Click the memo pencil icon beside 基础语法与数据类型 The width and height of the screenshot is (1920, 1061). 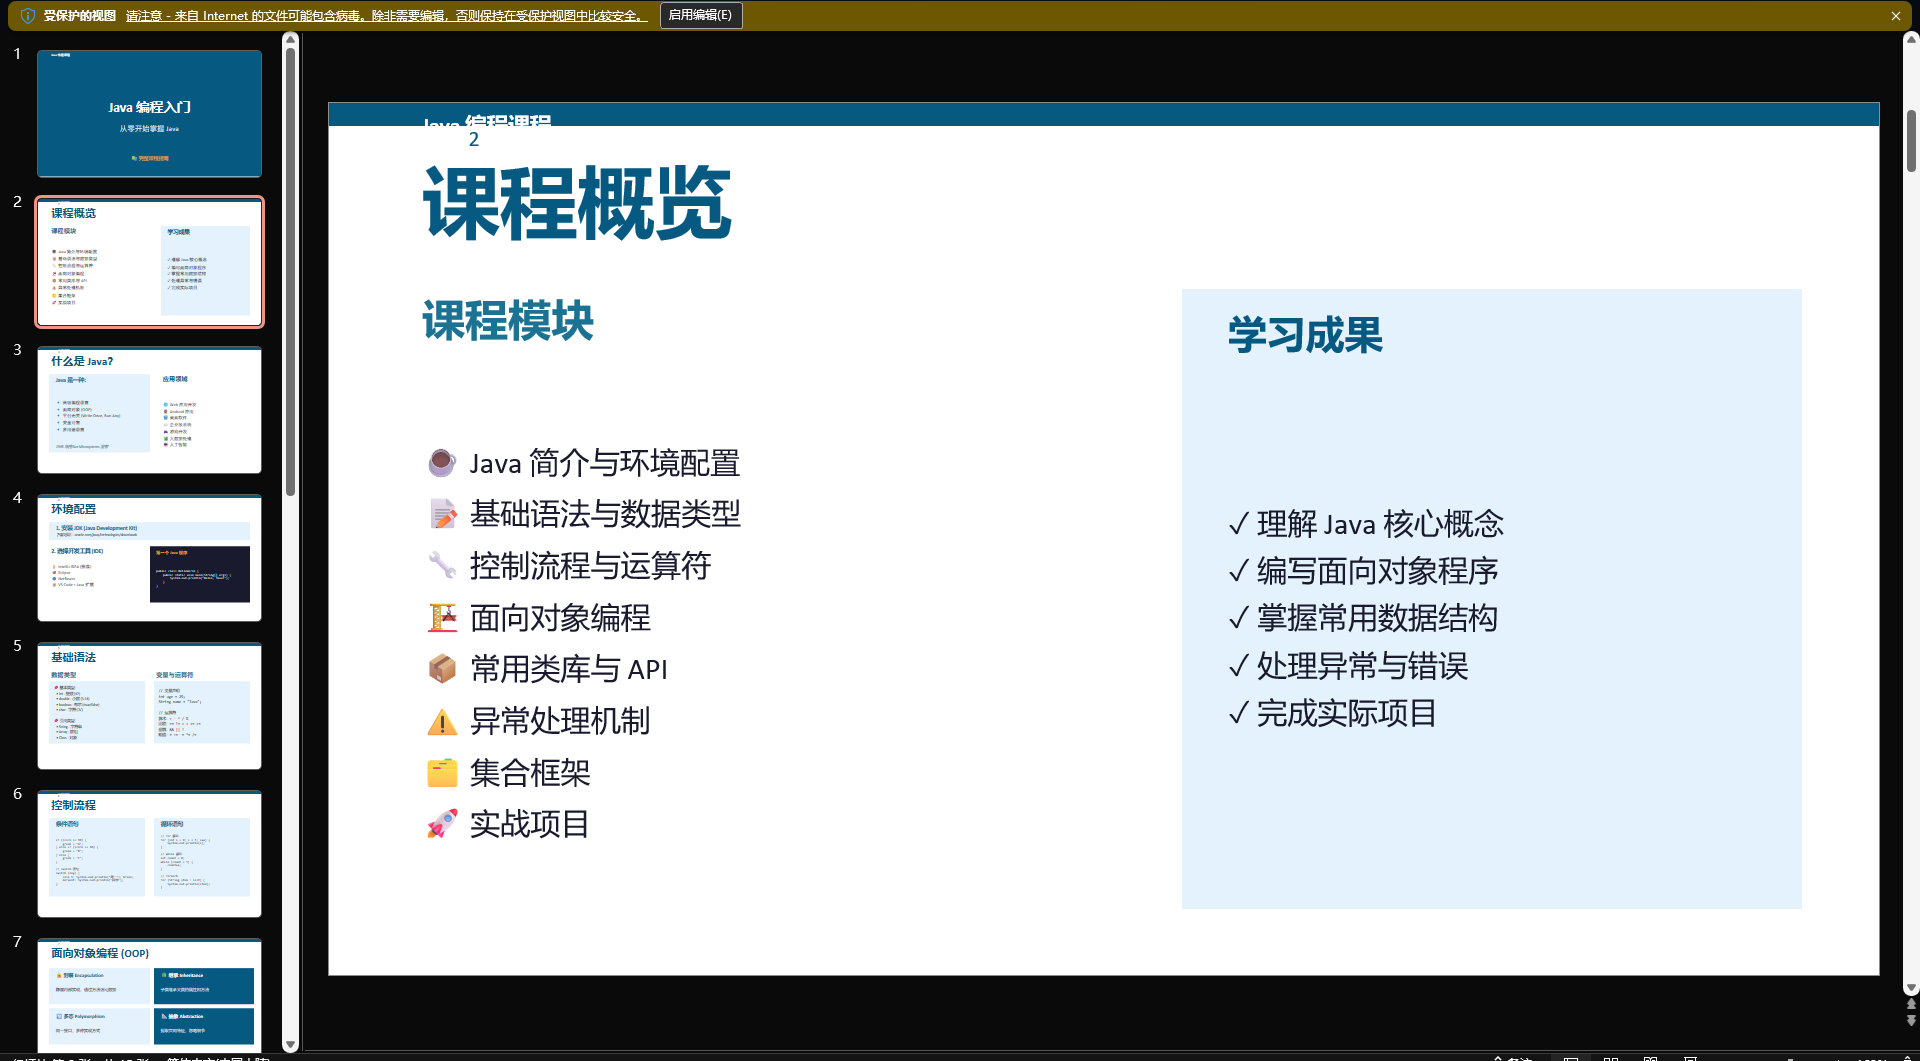click(x=442, y=514)
